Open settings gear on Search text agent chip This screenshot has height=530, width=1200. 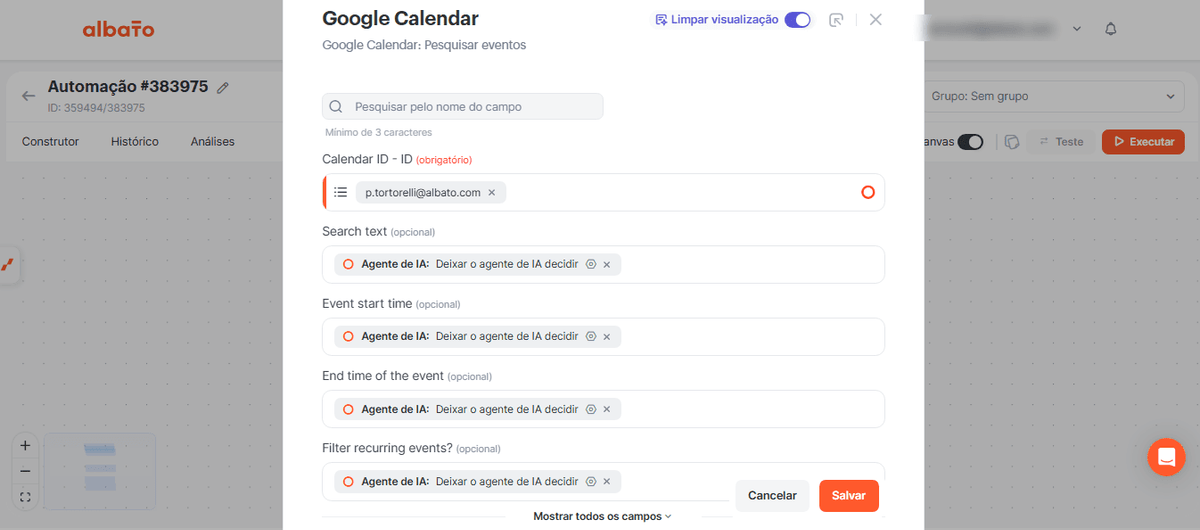coord(591,264)
